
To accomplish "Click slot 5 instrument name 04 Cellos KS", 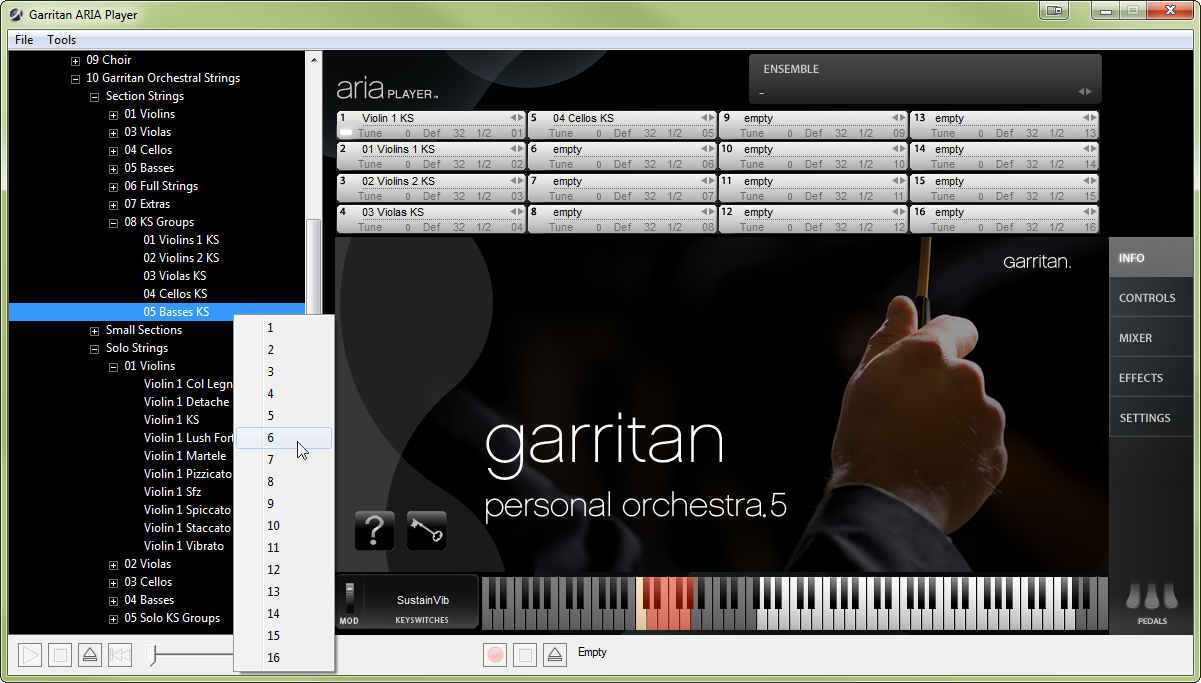I will click(583, 118).
